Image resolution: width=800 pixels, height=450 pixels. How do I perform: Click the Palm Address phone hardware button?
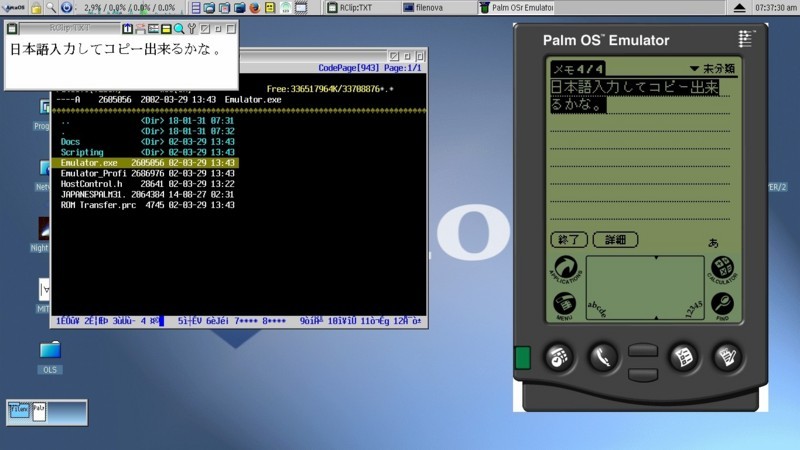click(x=603, y=357)
